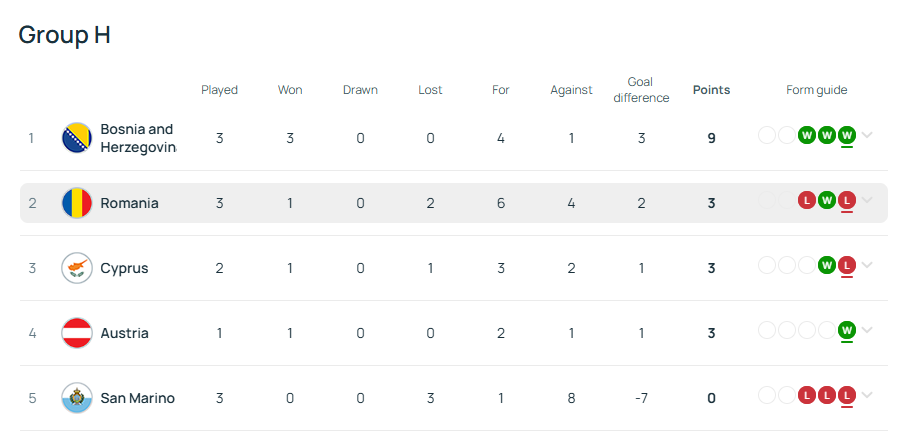
Task: Open the Romania team link
Action: point(129,203)
